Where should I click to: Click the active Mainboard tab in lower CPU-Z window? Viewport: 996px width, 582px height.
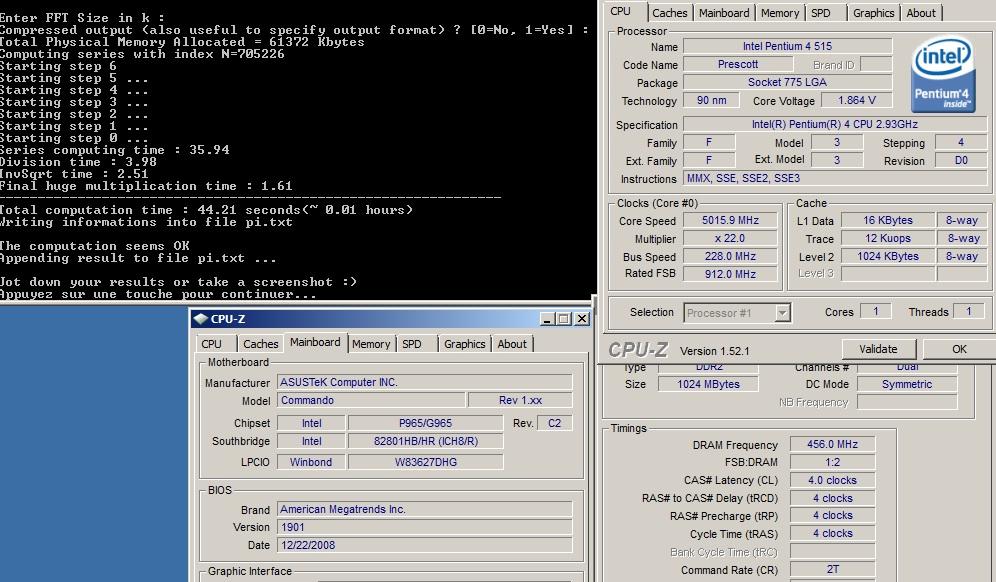315,342
